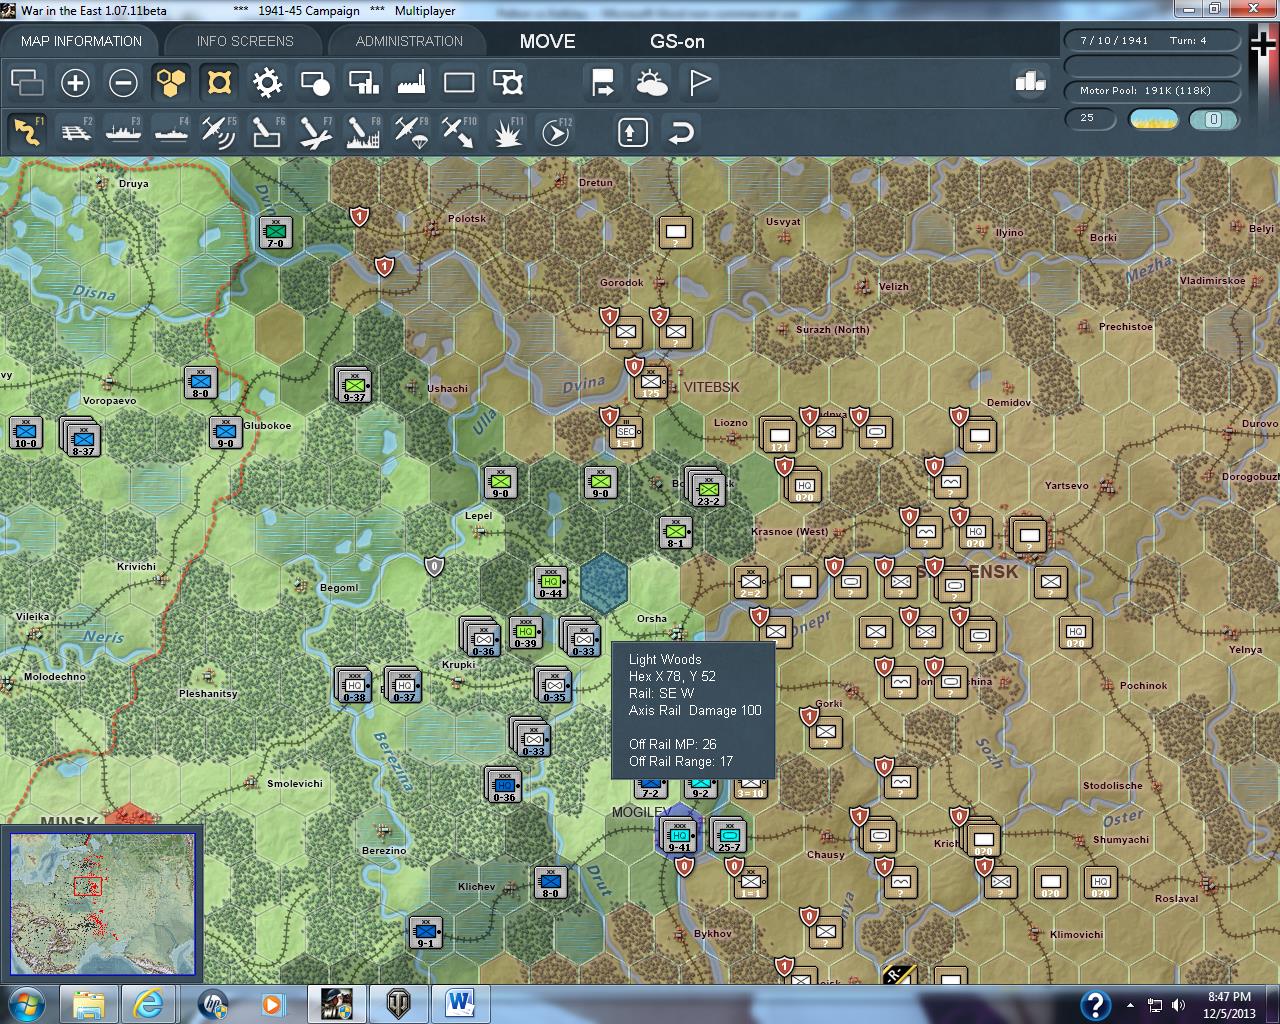The width and height of the screenshot is (1280, 1024).
Task: Select the 7-0 unit near Druya
Action: [275, 233]
